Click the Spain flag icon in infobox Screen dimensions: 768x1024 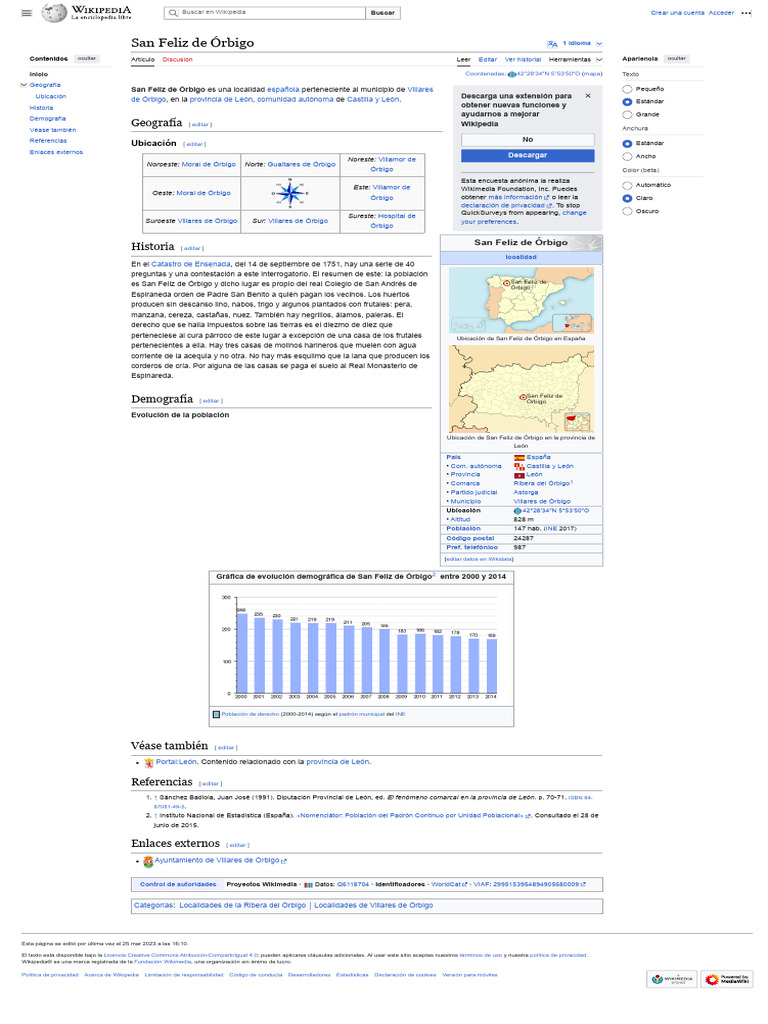(519, 458)
